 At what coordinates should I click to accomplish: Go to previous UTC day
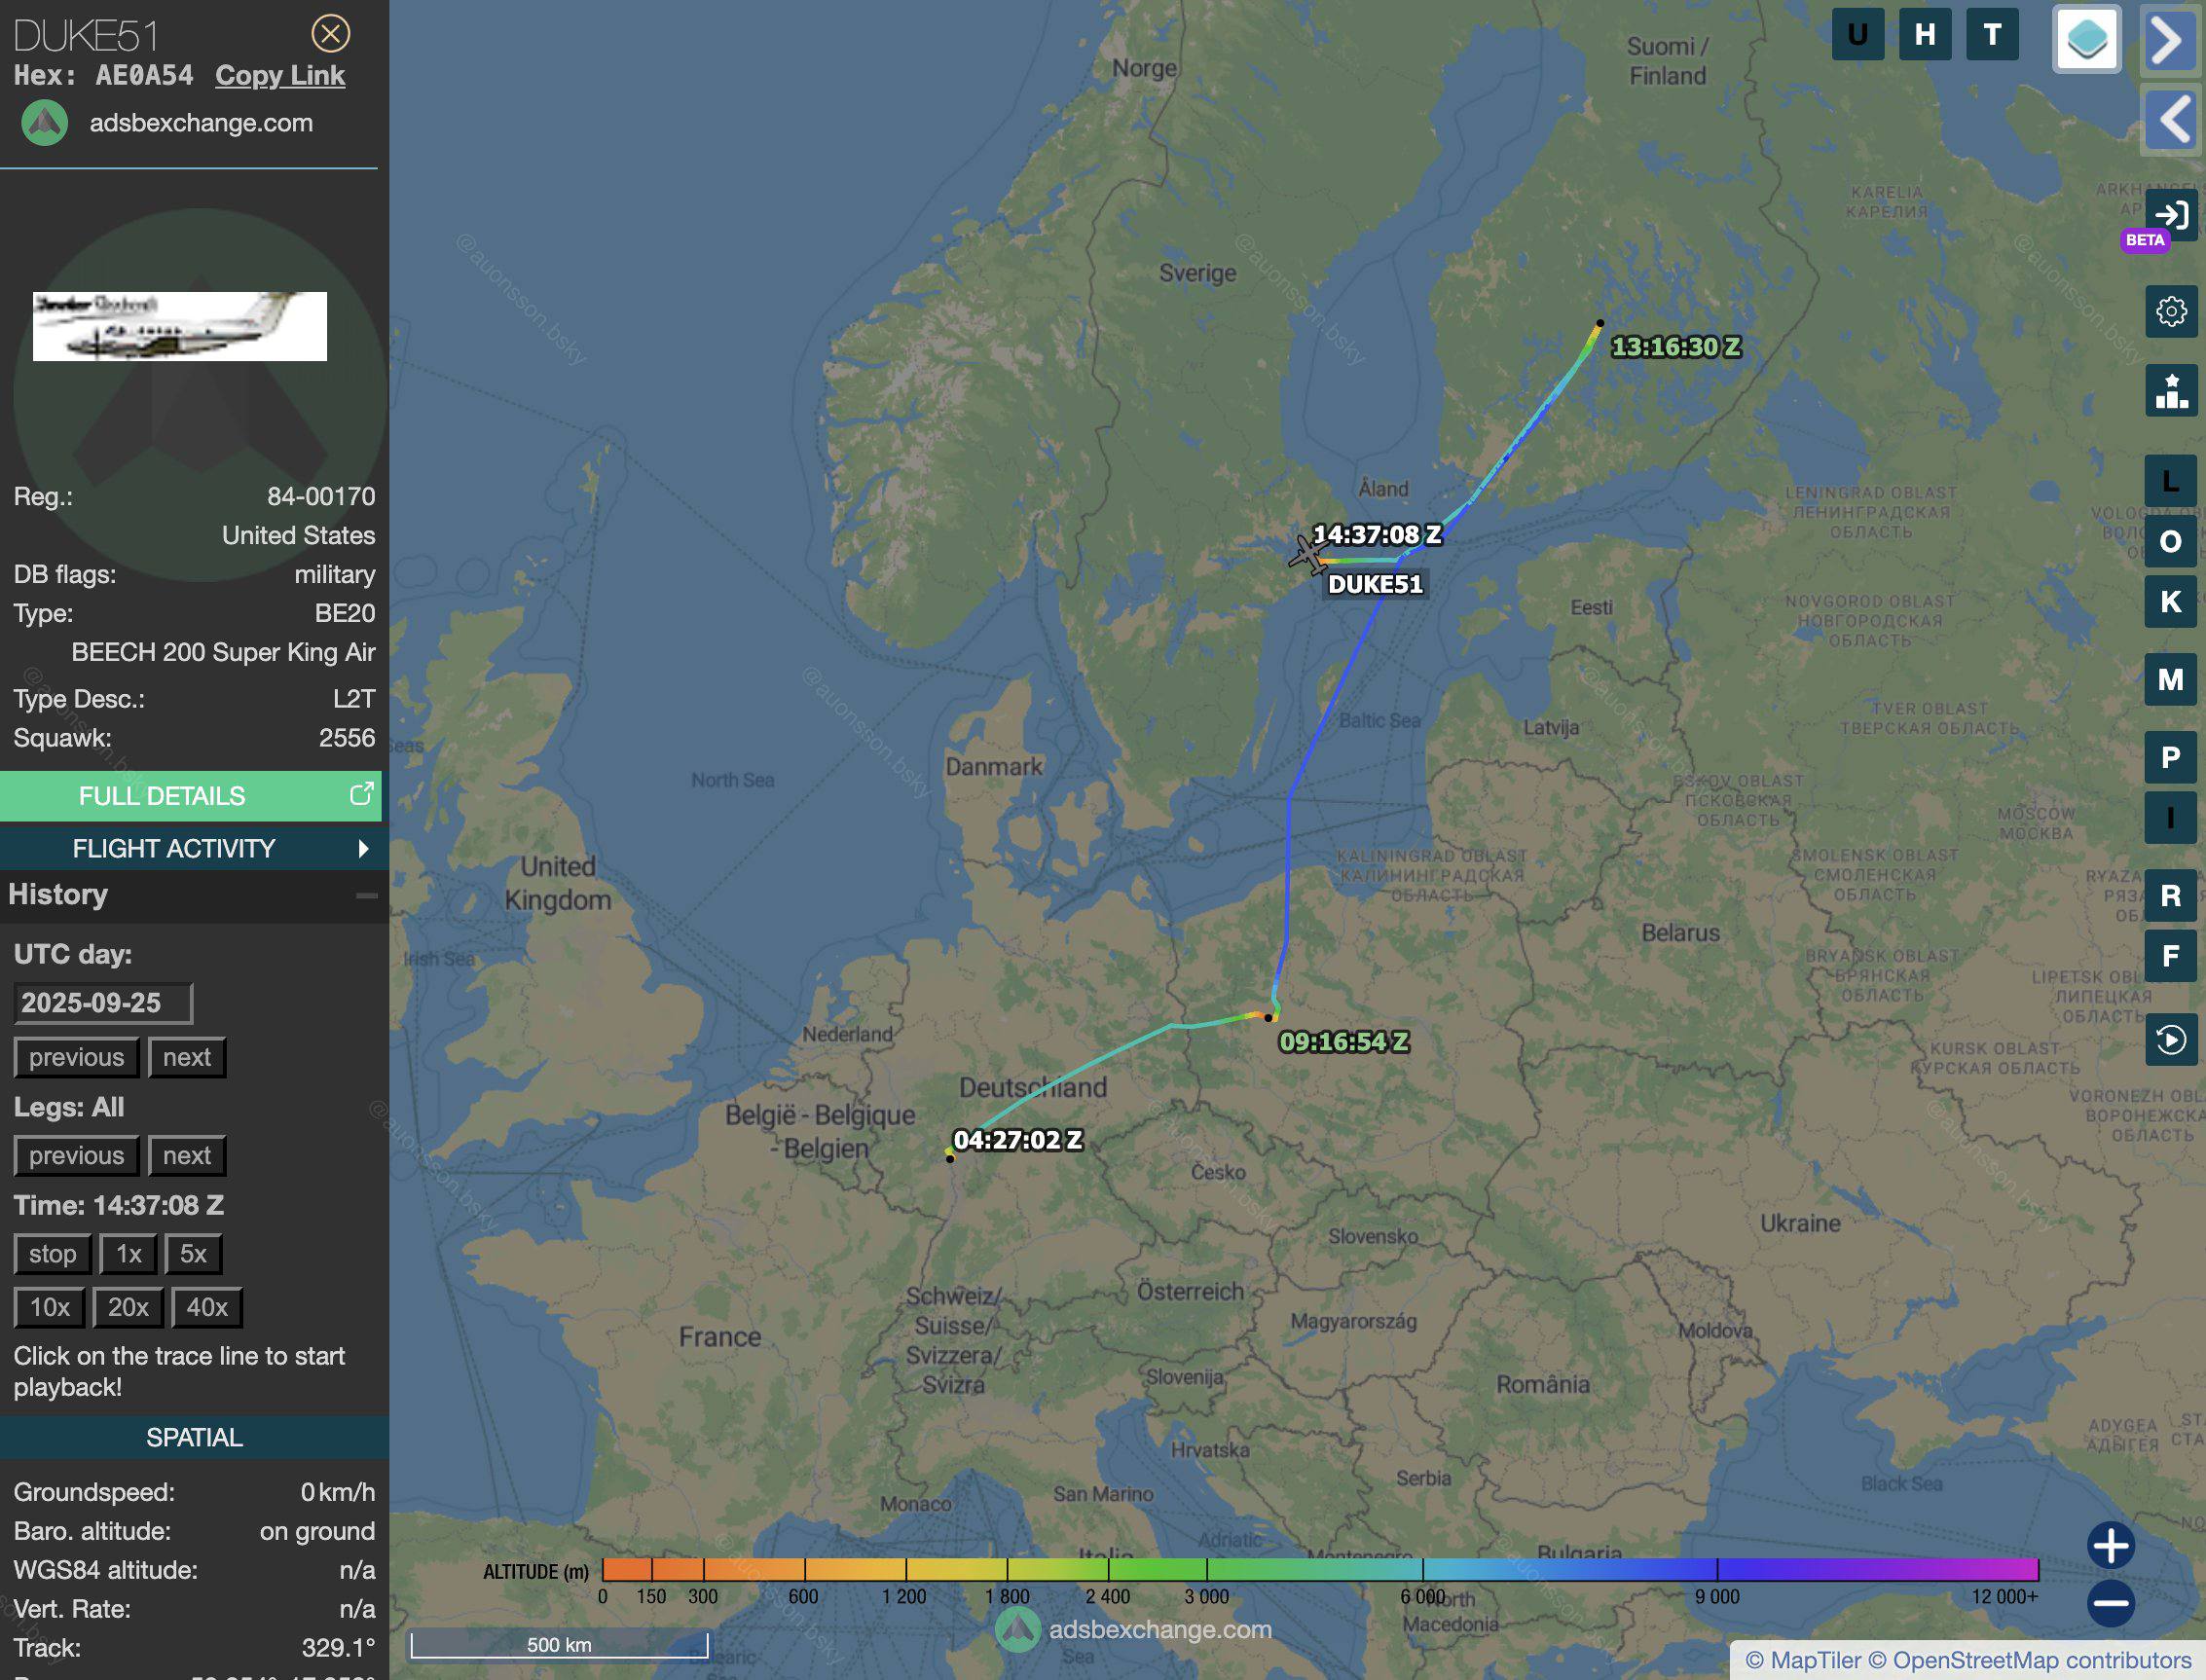(76, 1057)
